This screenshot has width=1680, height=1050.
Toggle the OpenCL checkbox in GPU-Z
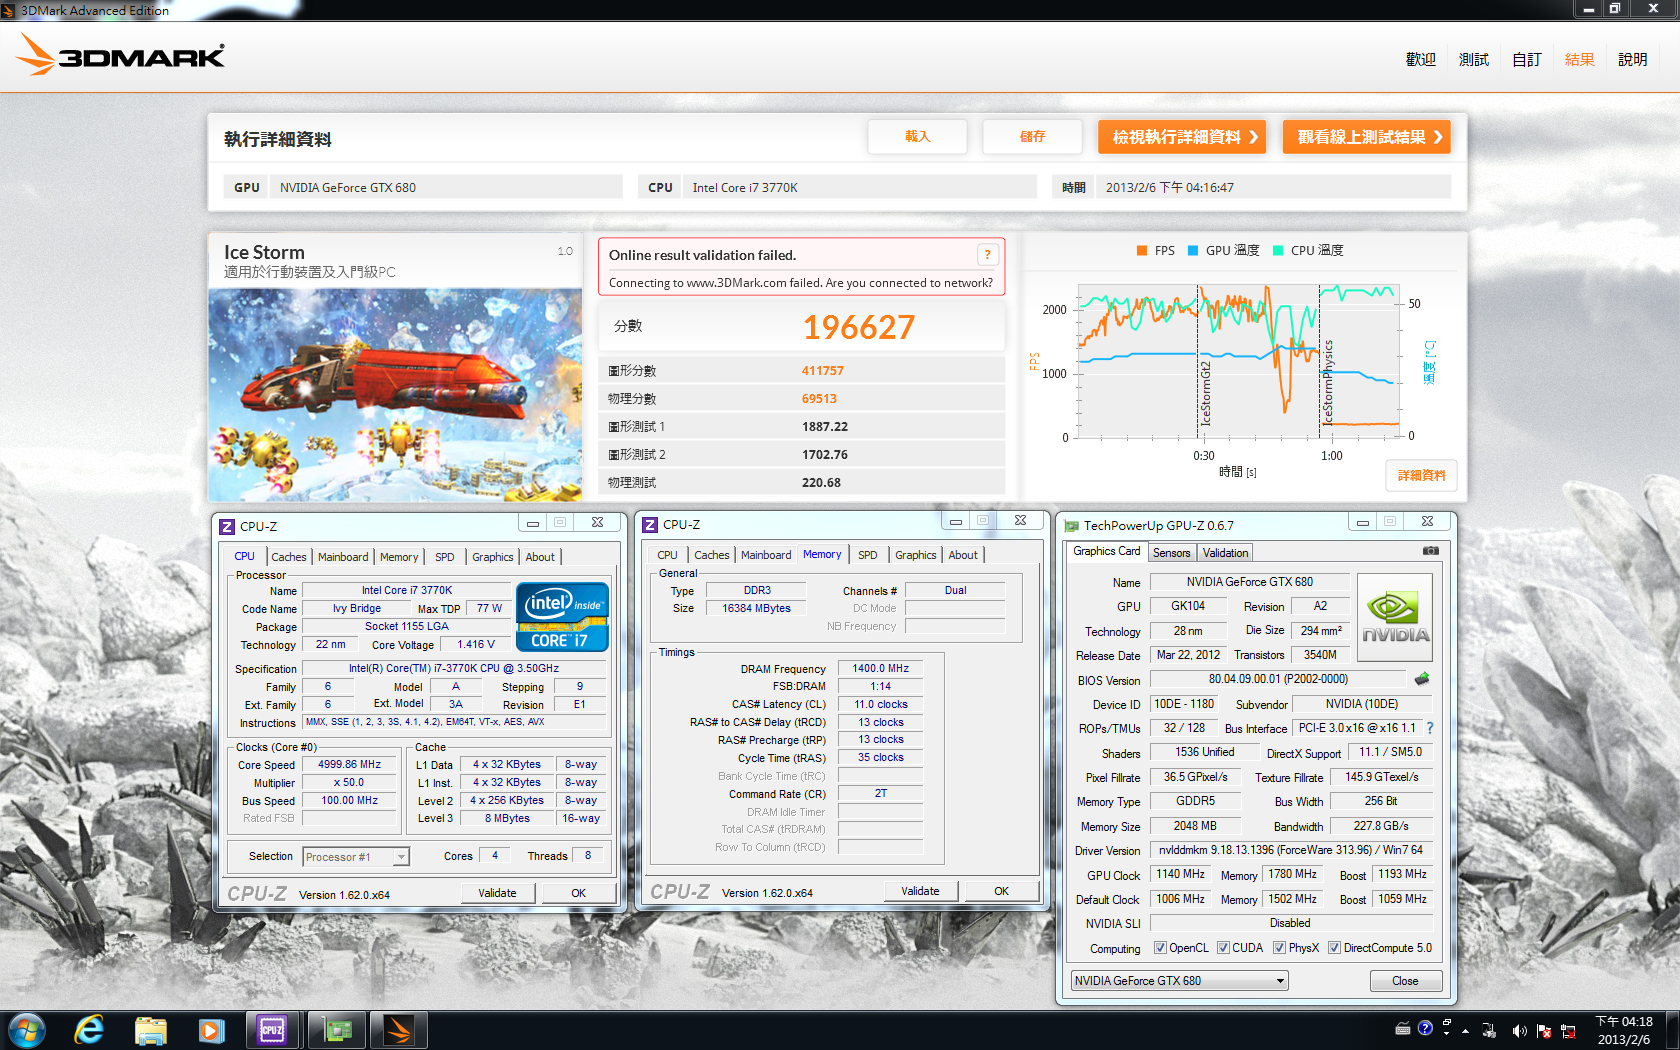point(1160,948)
